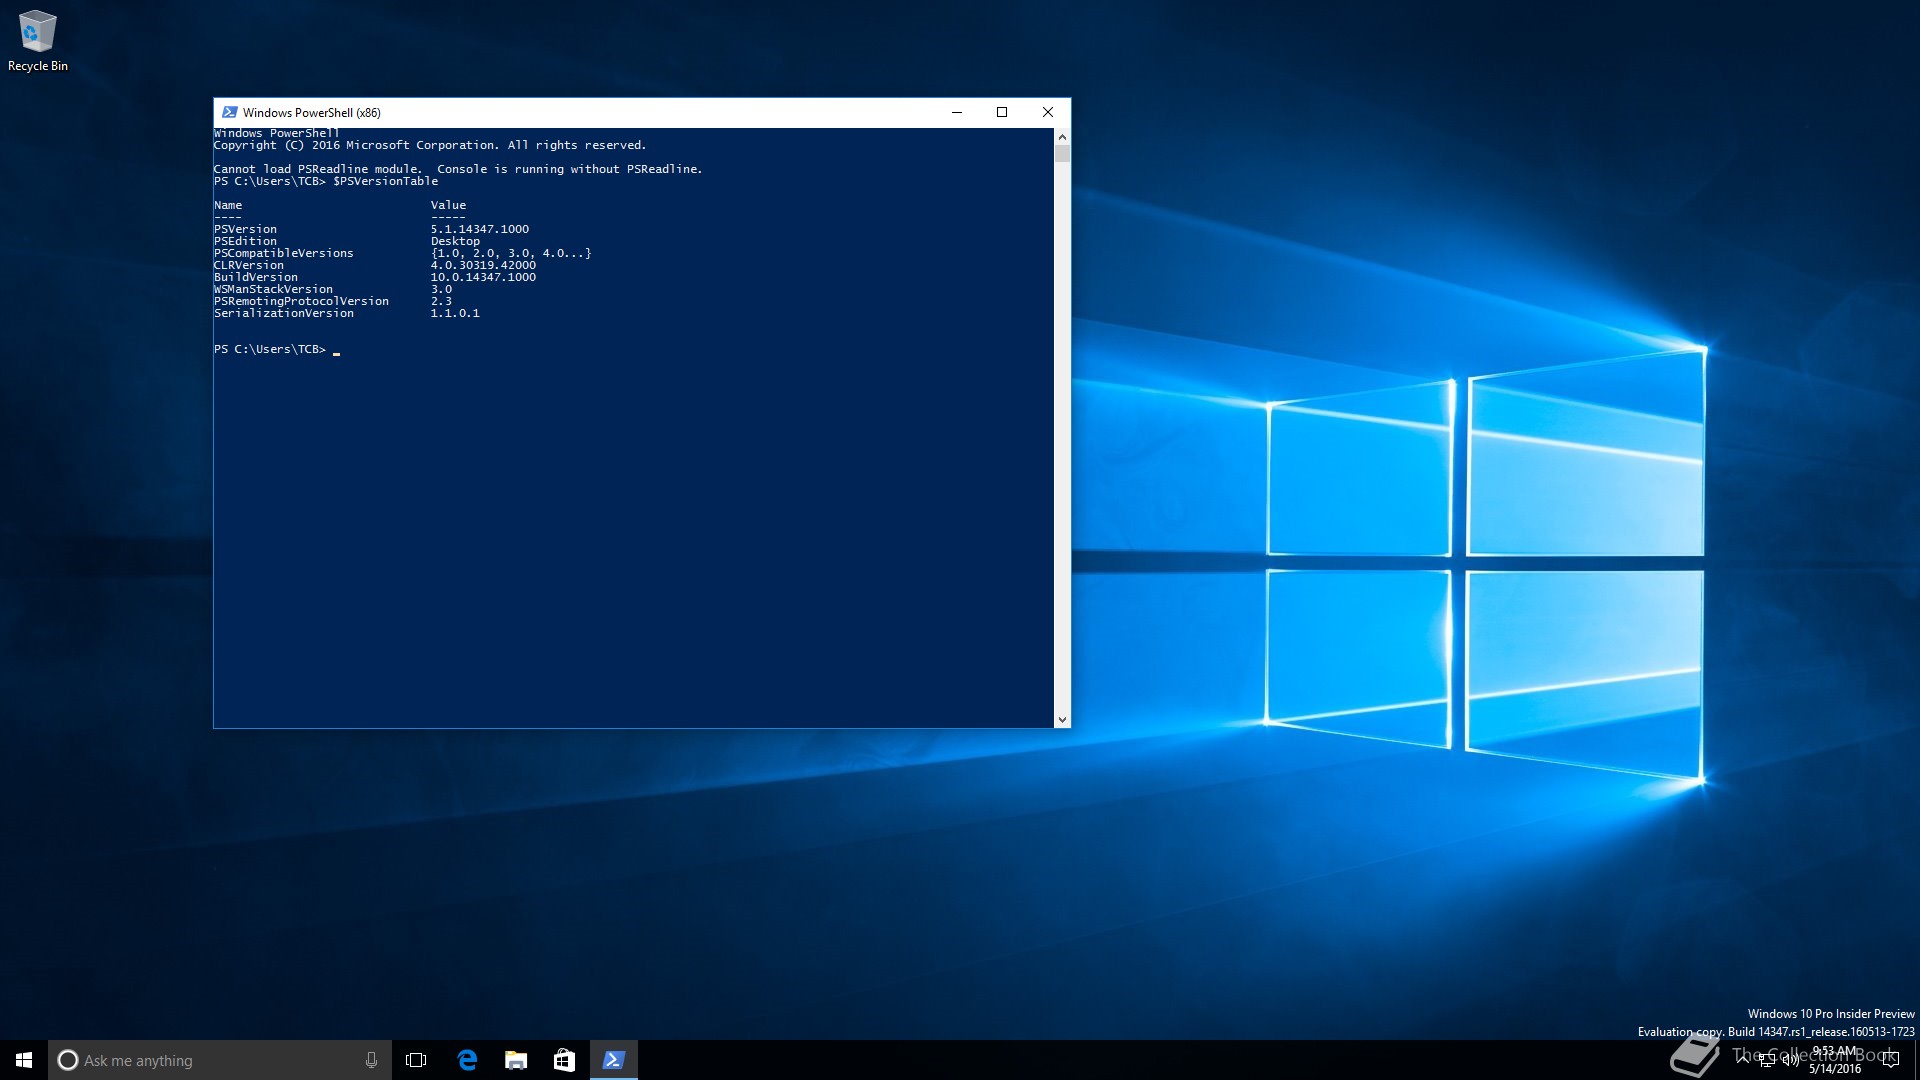Click the 'Desktop' edition value

point(455,241)
